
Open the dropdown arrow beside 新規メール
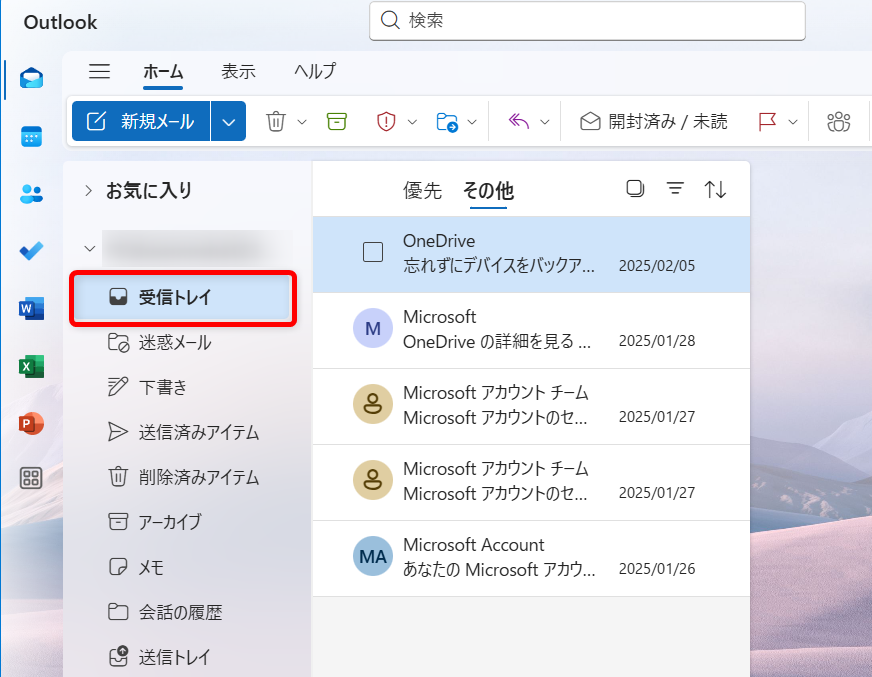click(228, 122)
